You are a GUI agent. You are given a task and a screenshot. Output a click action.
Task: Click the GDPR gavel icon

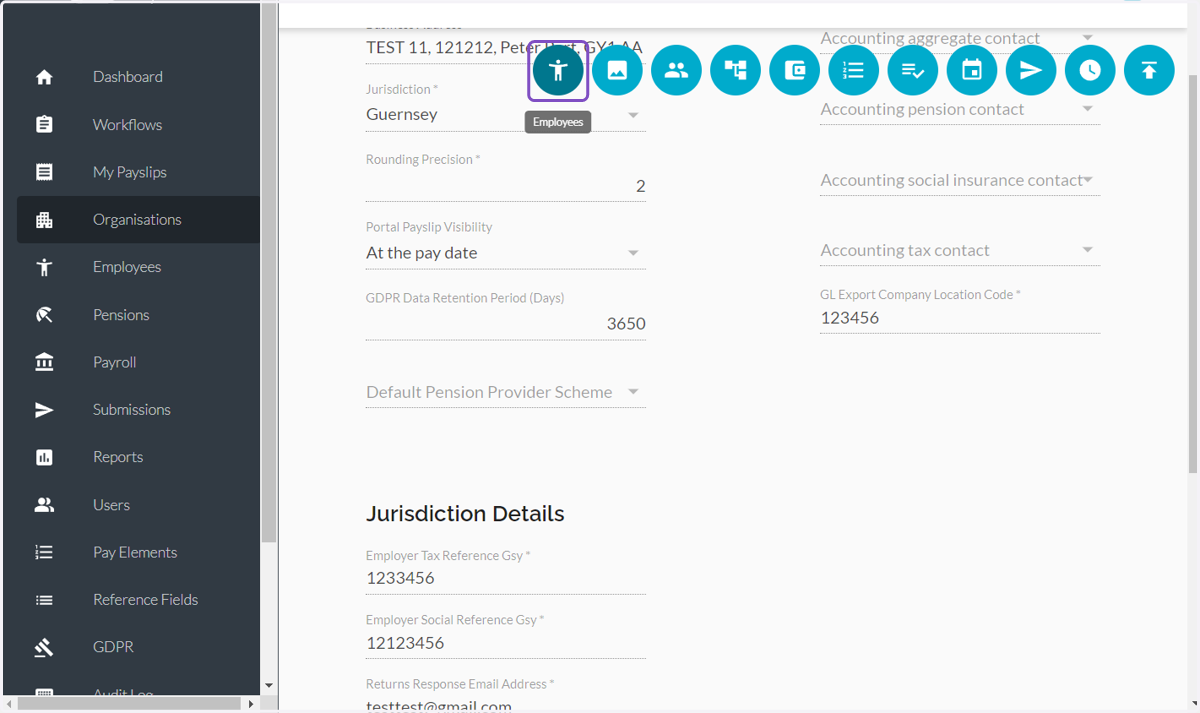click(44, 647)
